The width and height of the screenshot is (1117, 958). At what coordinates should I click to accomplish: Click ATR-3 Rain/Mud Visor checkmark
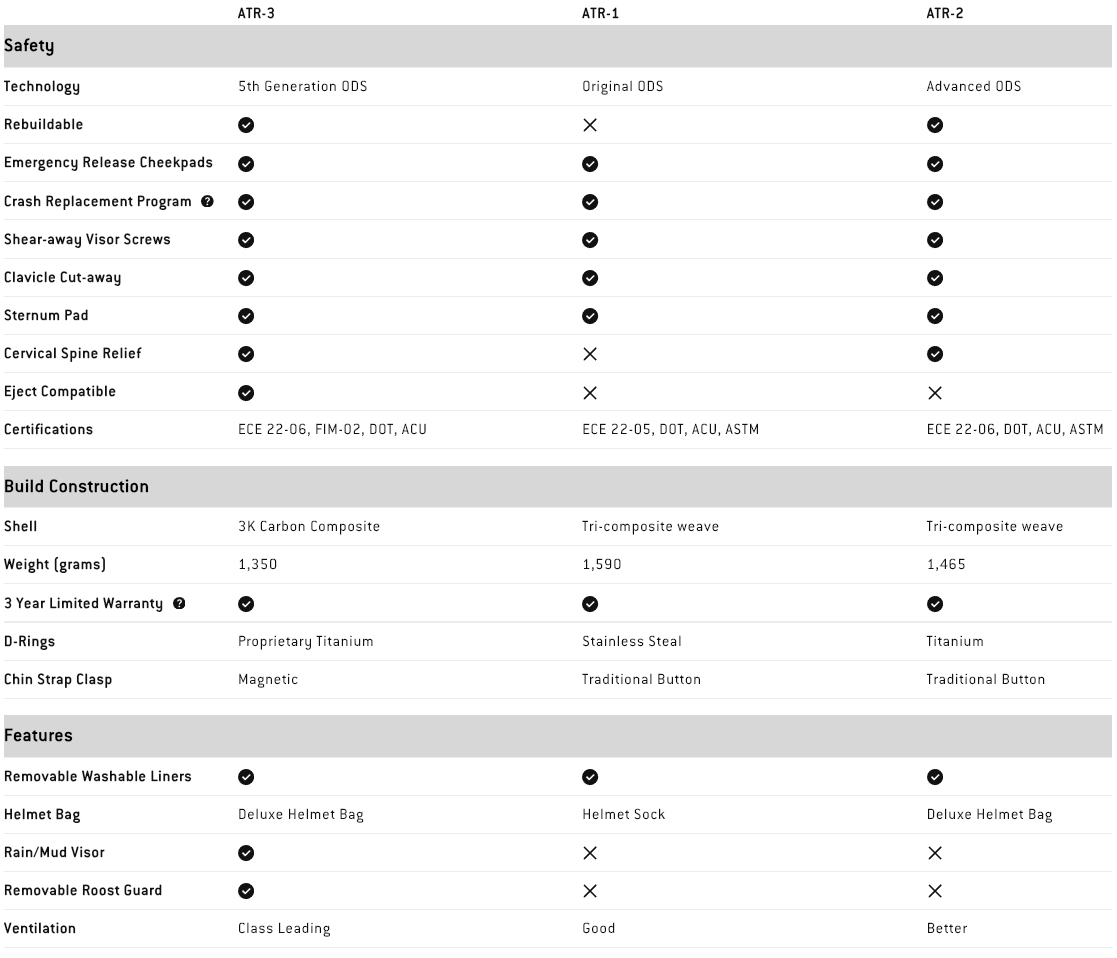click(x=246, y=853)
